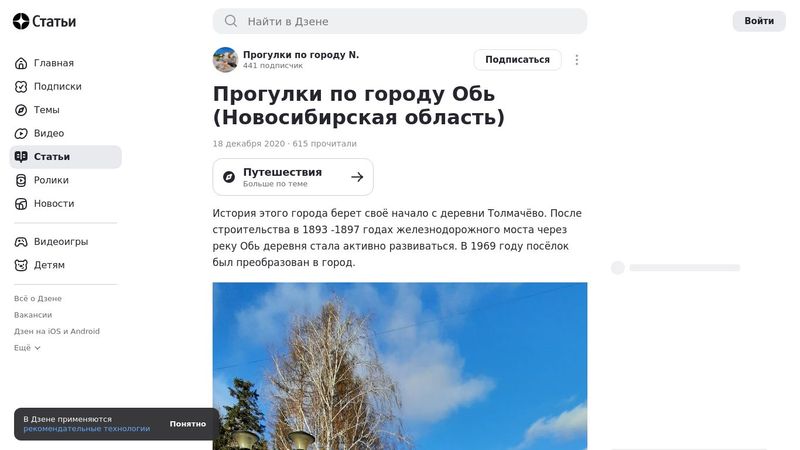The height and width of the screenshot is (450, 800).
Task: Click the Детям bear icon
Action: point(21,265)
